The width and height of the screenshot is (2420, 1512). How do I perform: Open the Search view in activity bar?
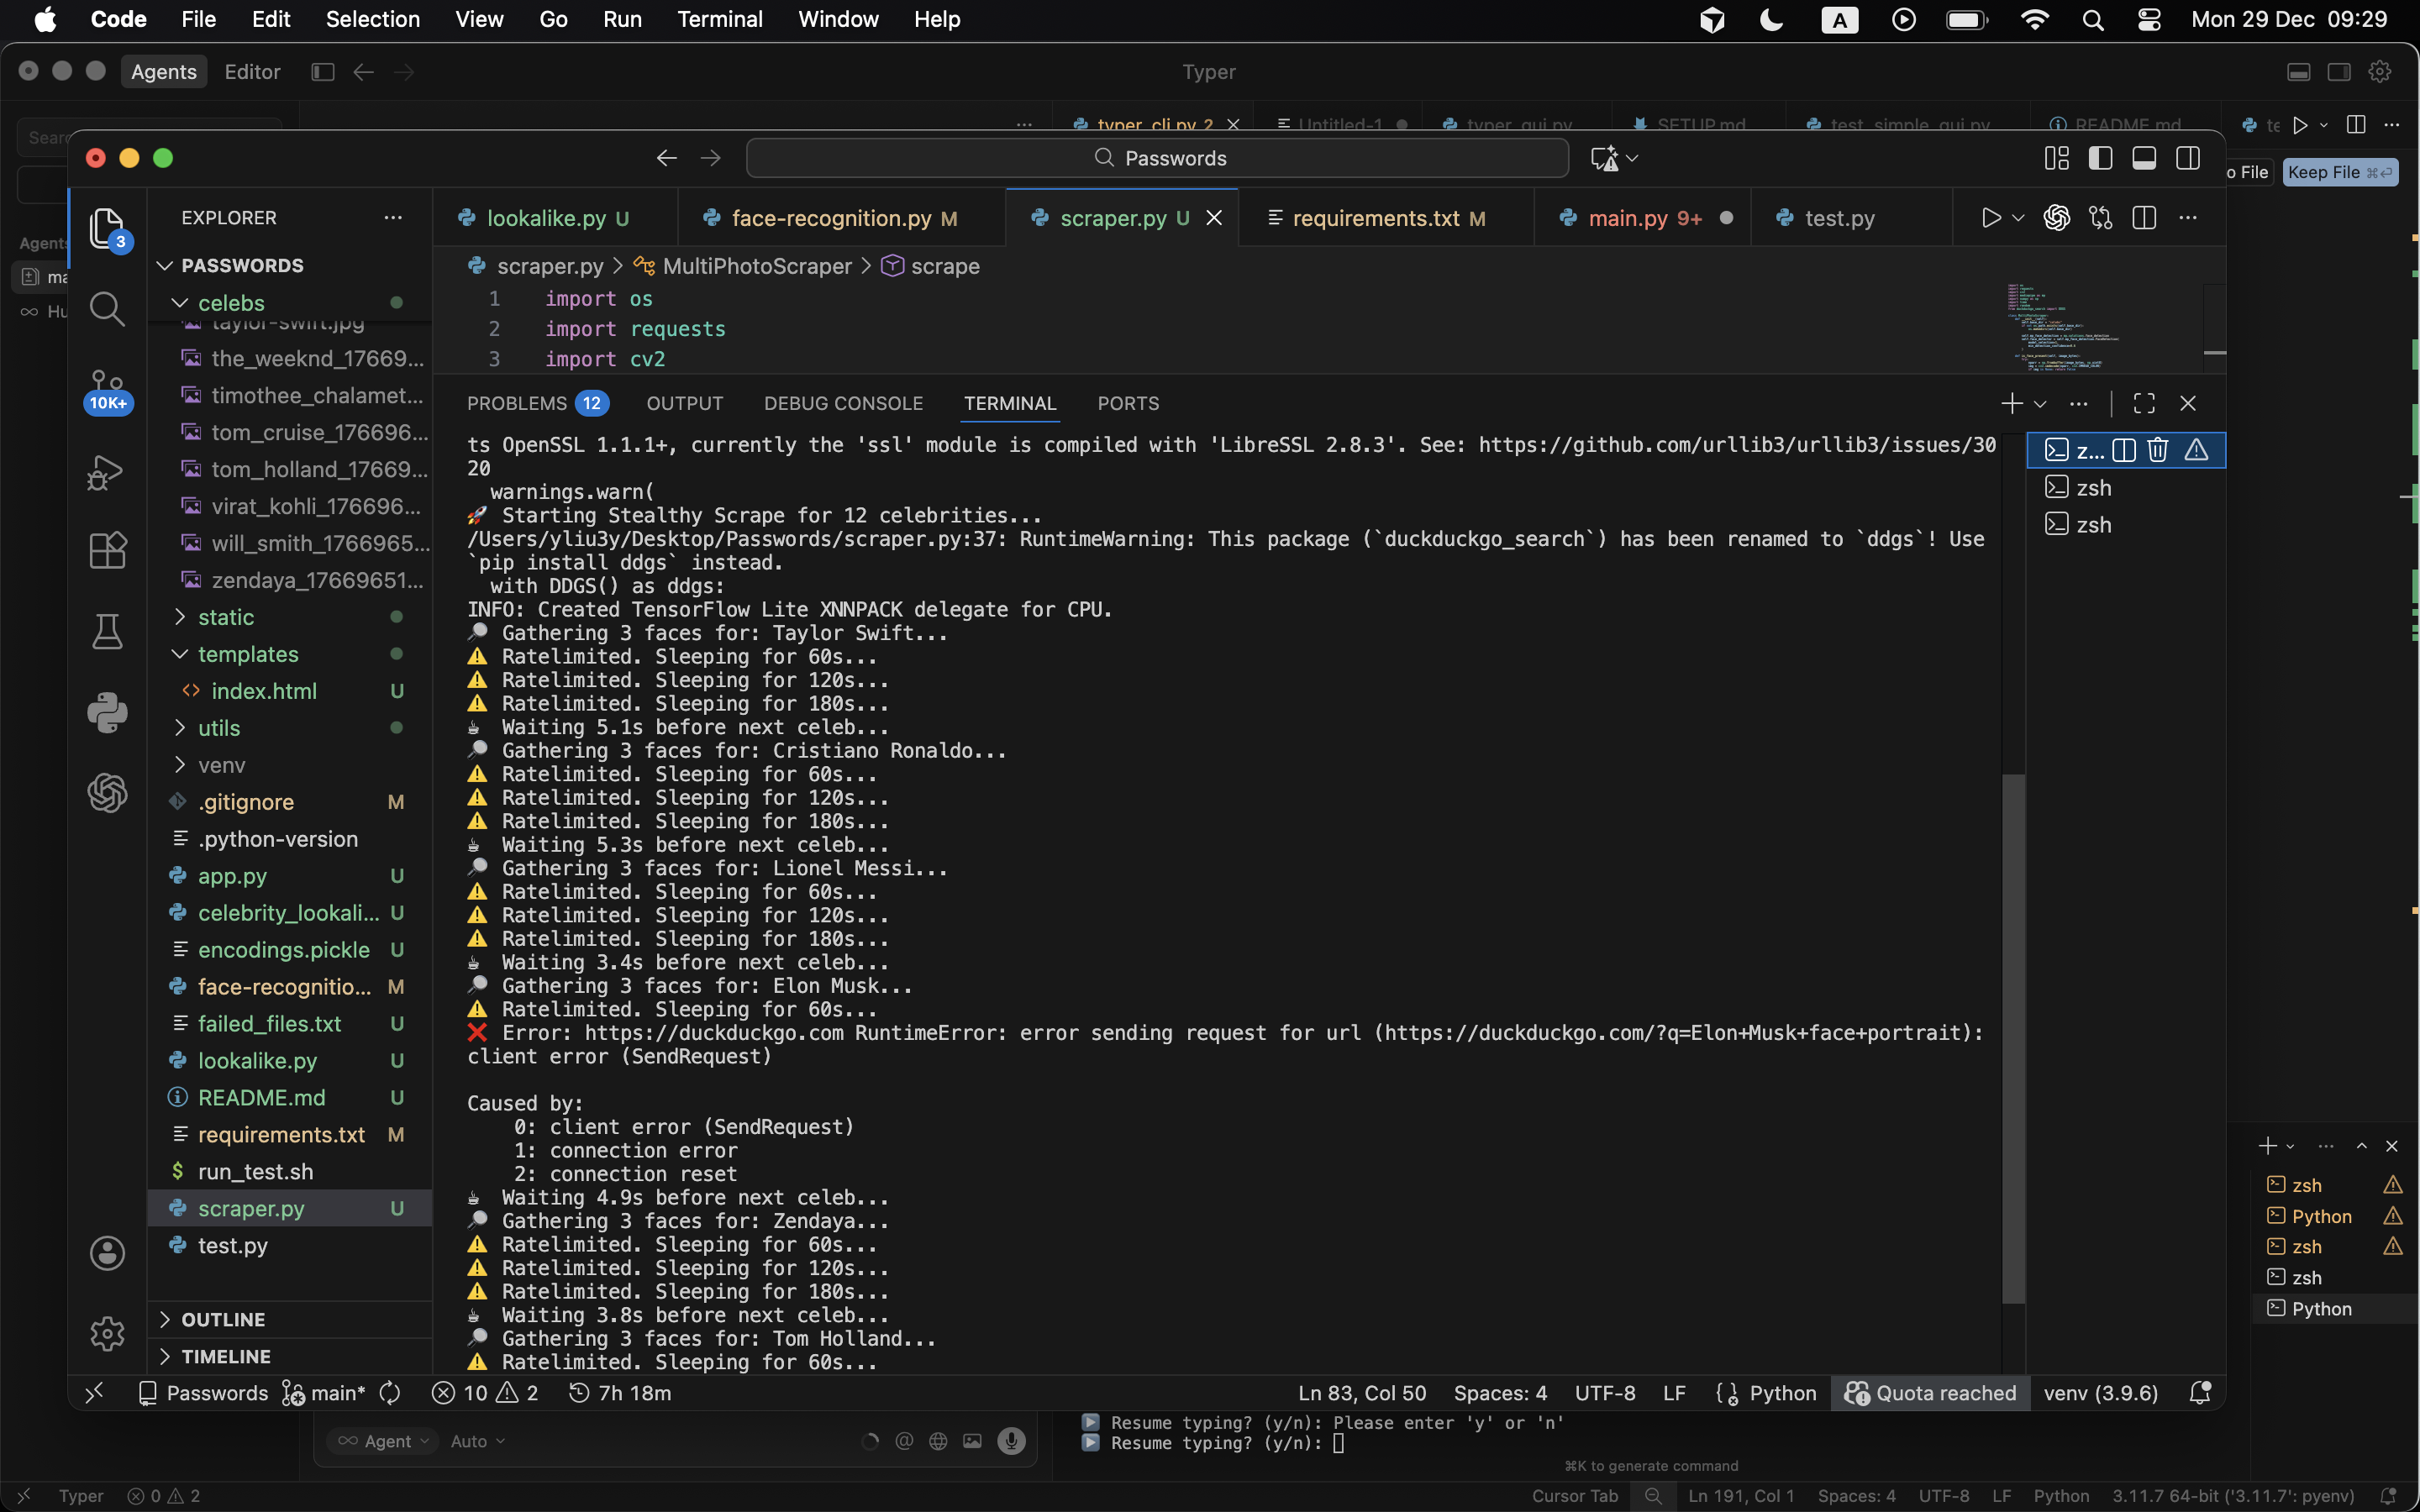107,309
